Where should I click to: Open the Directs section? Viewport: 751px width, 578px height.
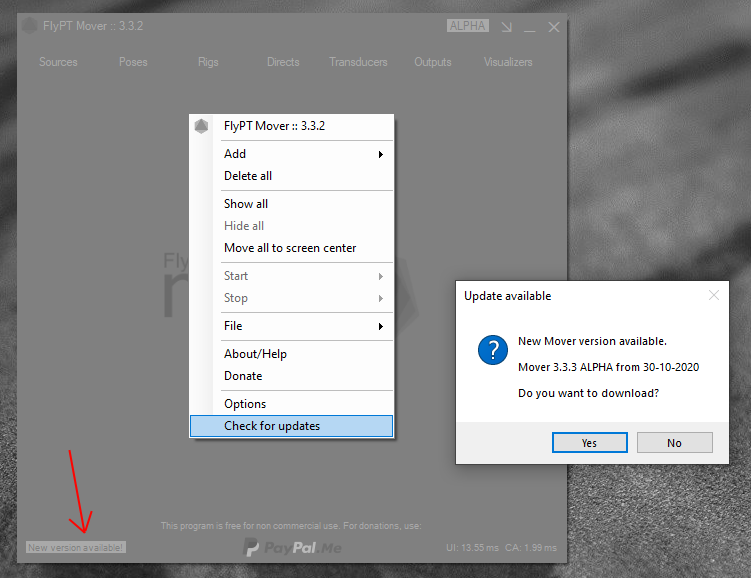283,62
